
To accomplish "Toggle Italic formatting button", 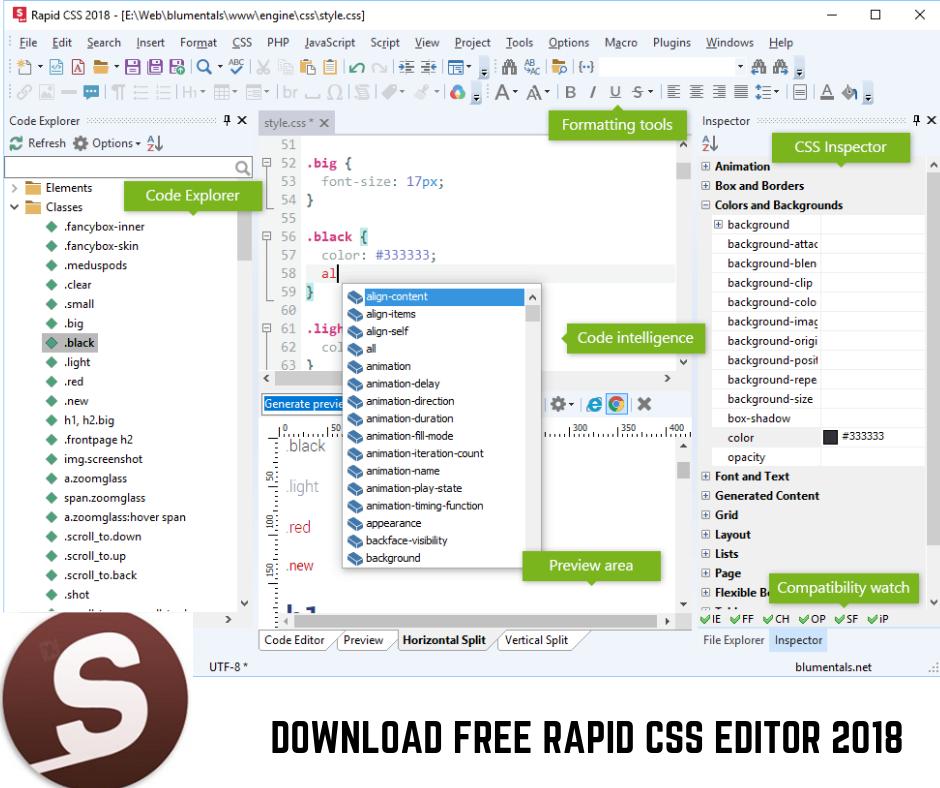I will (x=593, y=92).
